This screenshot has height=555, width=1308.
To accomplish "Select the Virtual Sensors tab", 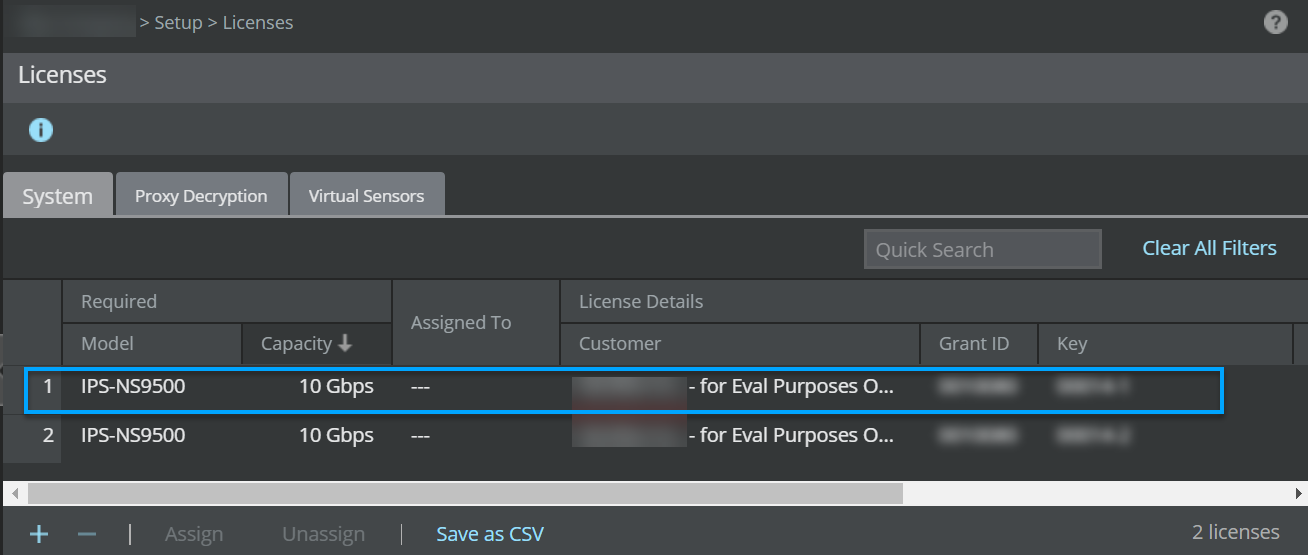I will 366,196.
